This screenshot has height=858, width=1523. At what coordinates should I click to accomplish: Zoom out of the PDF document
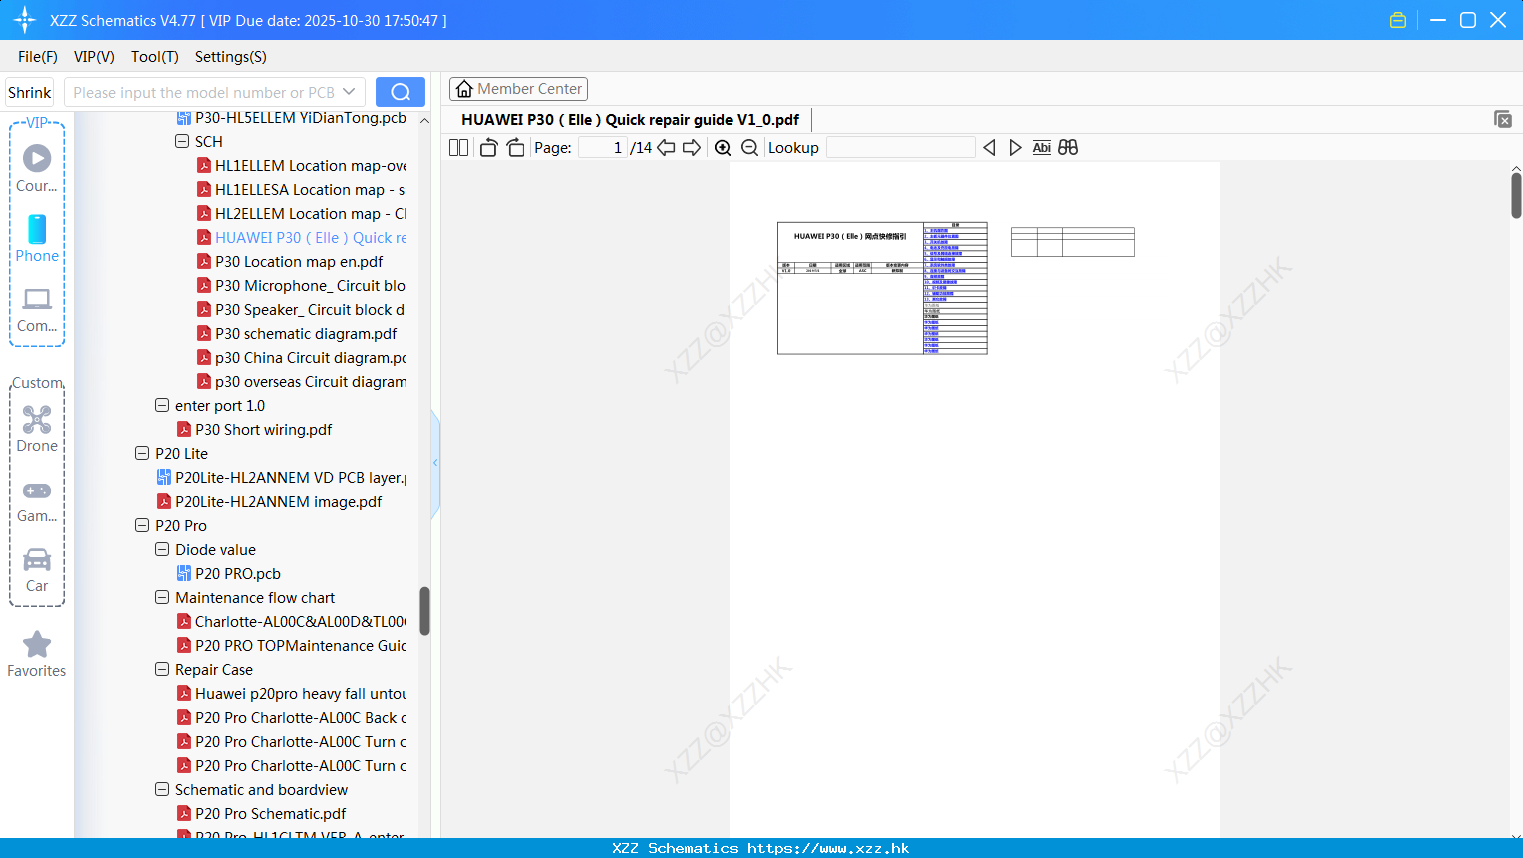[749, 148]
